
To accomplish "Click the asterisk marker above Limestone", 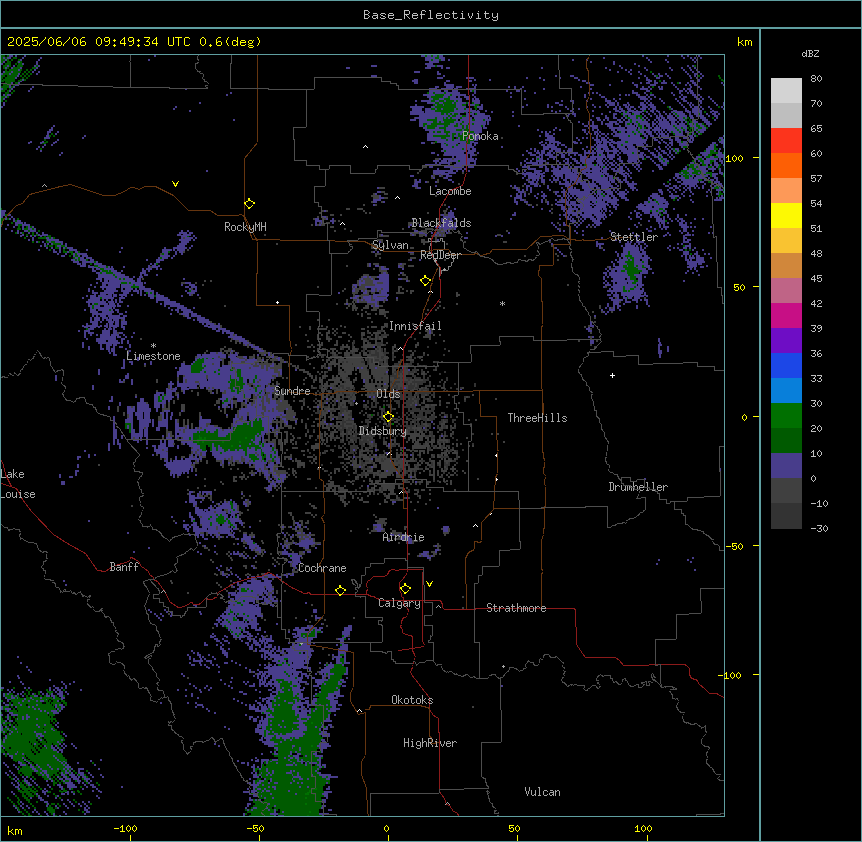I will [x=153, y=346].
